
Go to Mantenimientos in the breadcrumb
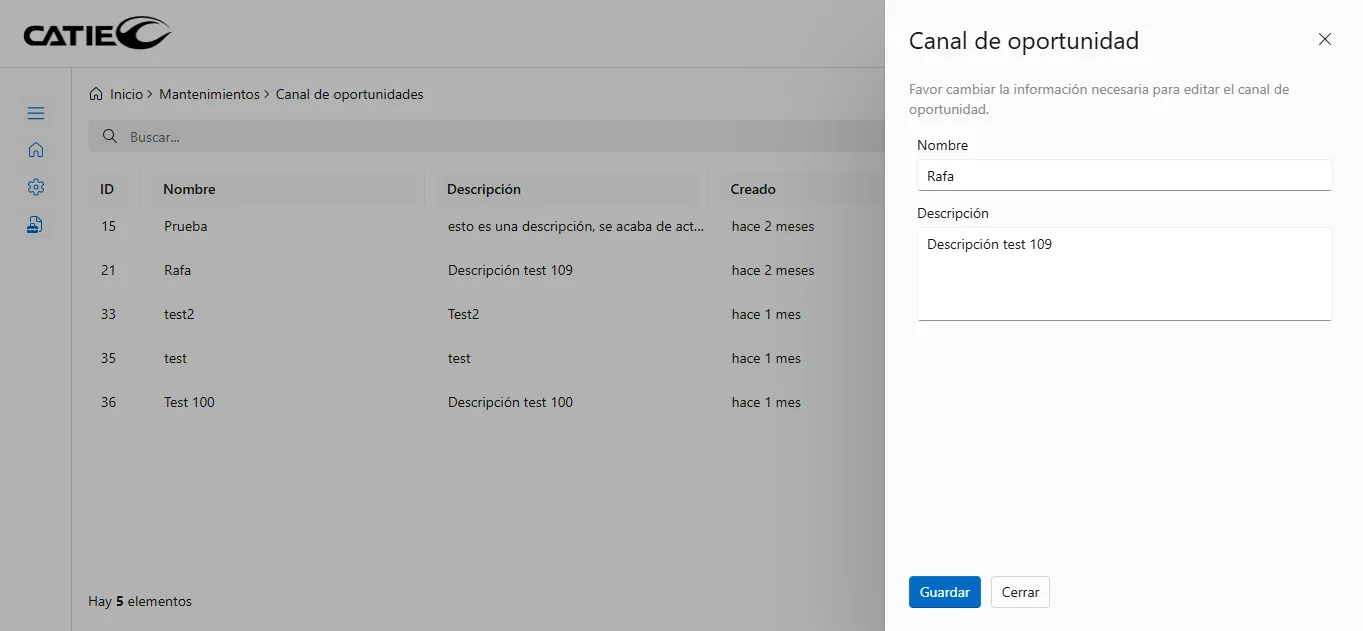209,94
